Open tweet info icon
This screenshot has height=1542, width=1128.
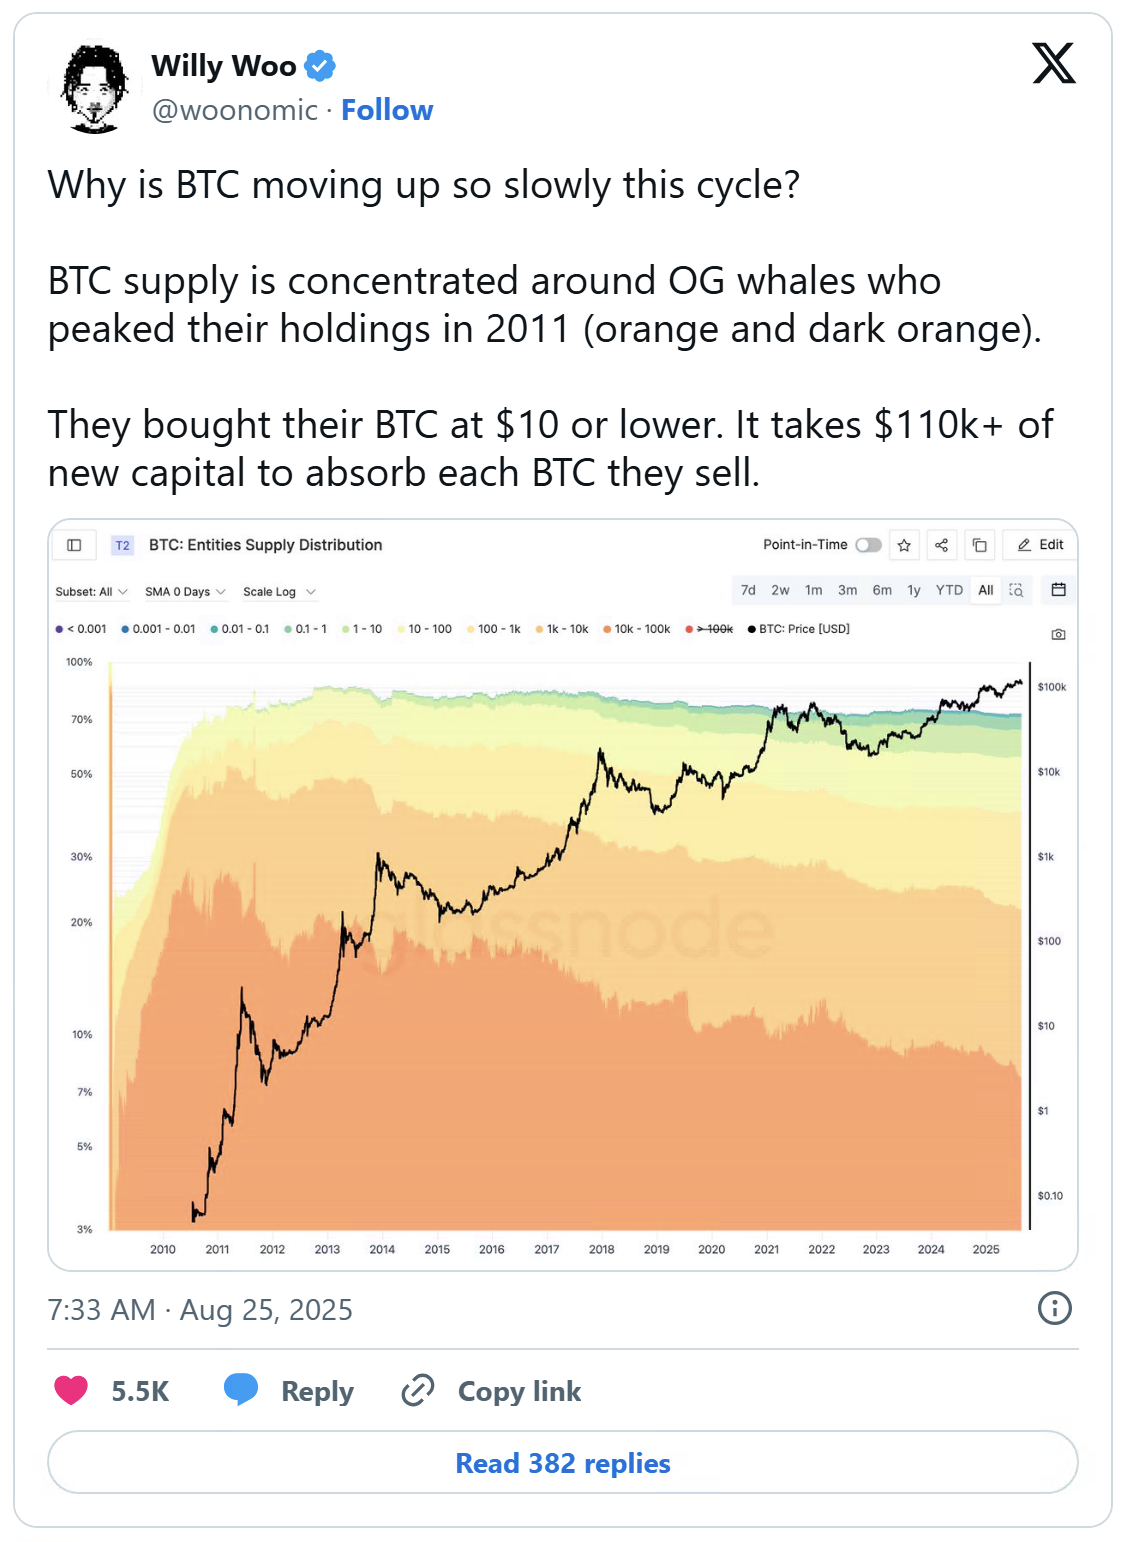(x=1054, y=1308)
